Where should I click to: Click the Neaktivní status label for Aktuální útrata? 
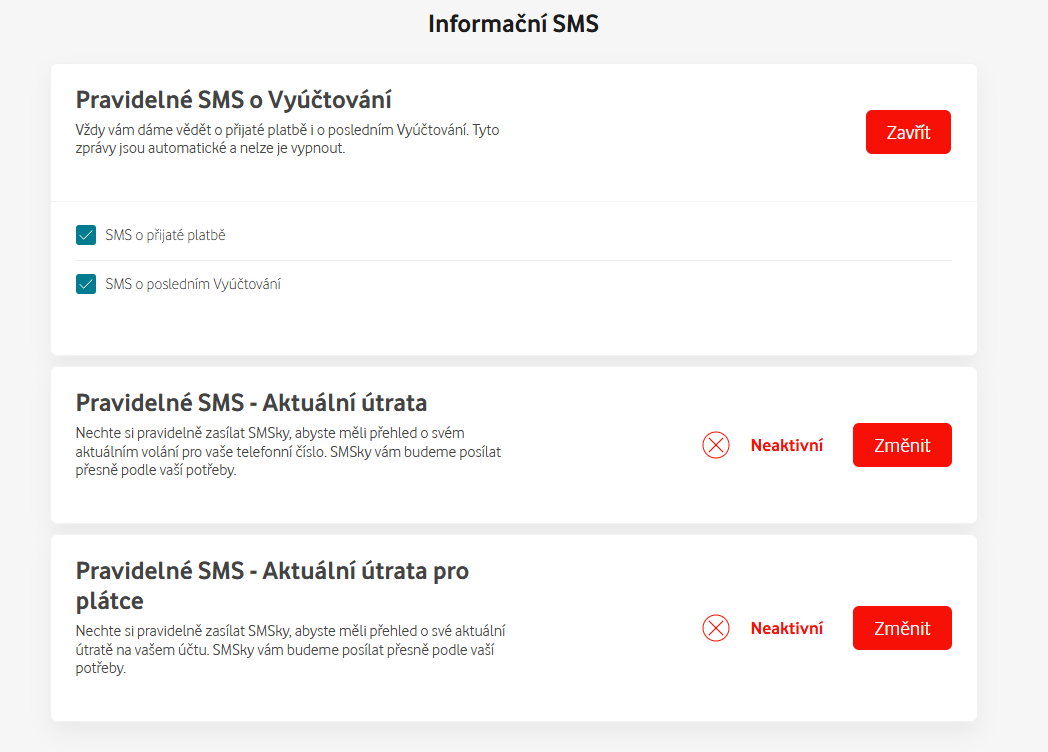point(787,445)
